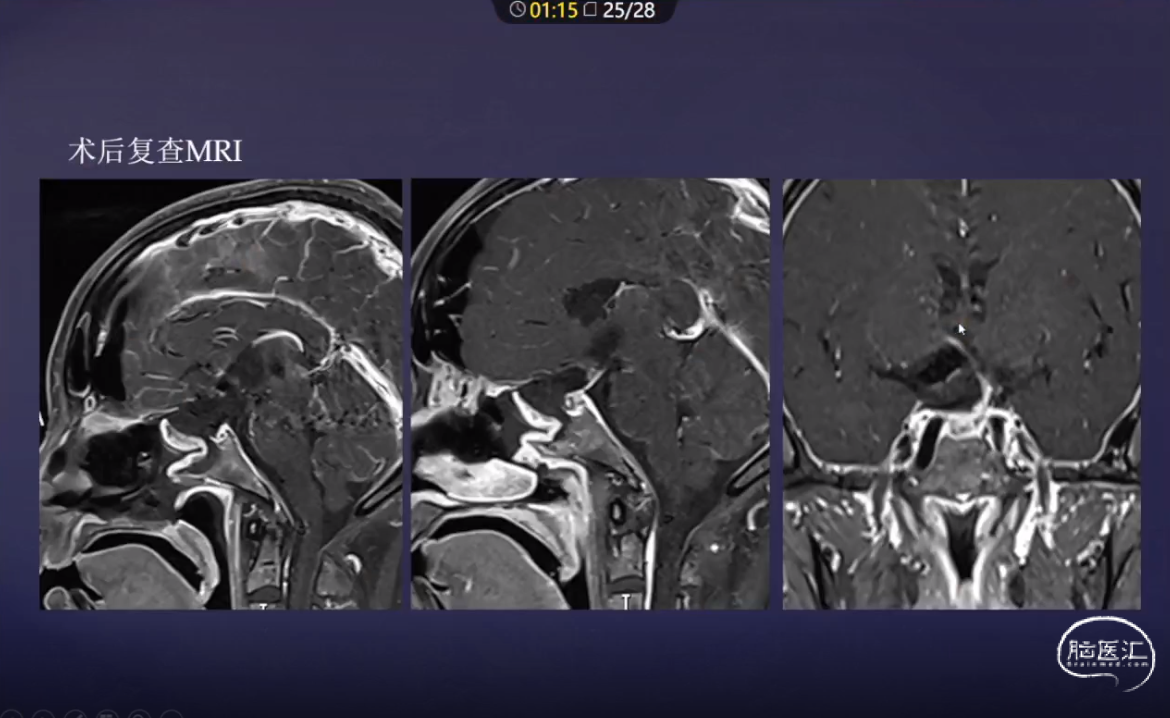Select the middle sagittal MRI image
Image resolution: width=1170 pixels, height=718 pixels.
point(590,394)
